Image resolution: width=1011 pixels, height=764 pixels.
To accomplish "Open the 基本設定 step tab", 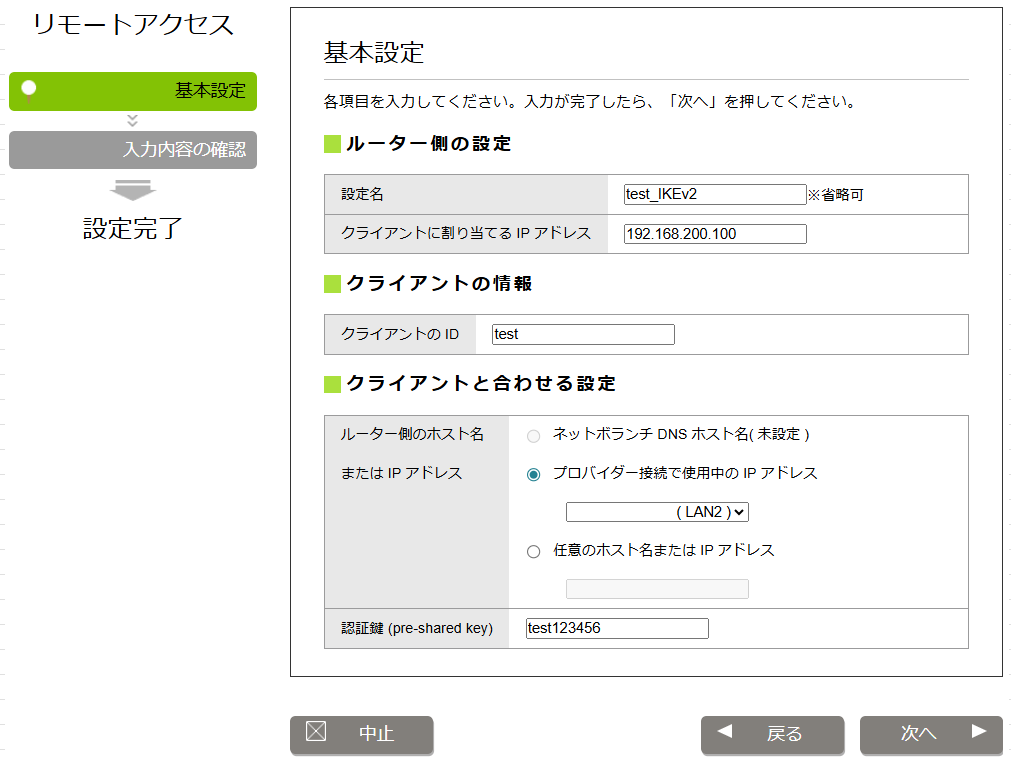I will pos(133,91).
